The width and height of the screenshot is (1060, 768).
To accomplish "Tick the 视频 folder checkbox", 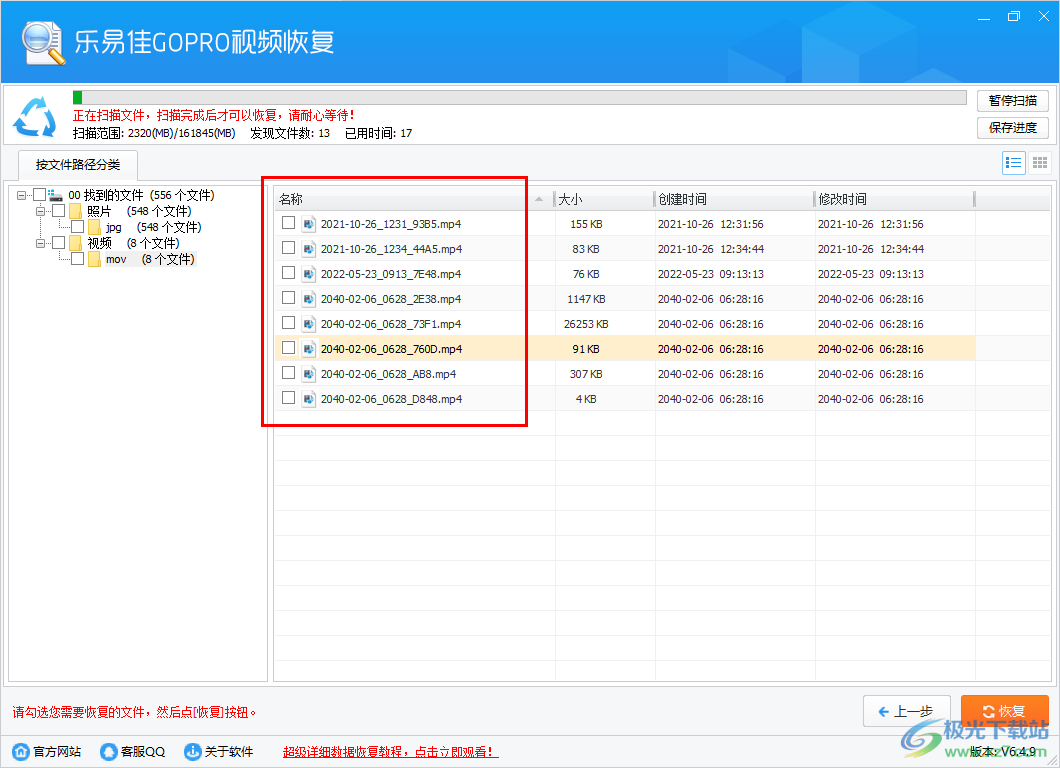I will coord(59,242).
